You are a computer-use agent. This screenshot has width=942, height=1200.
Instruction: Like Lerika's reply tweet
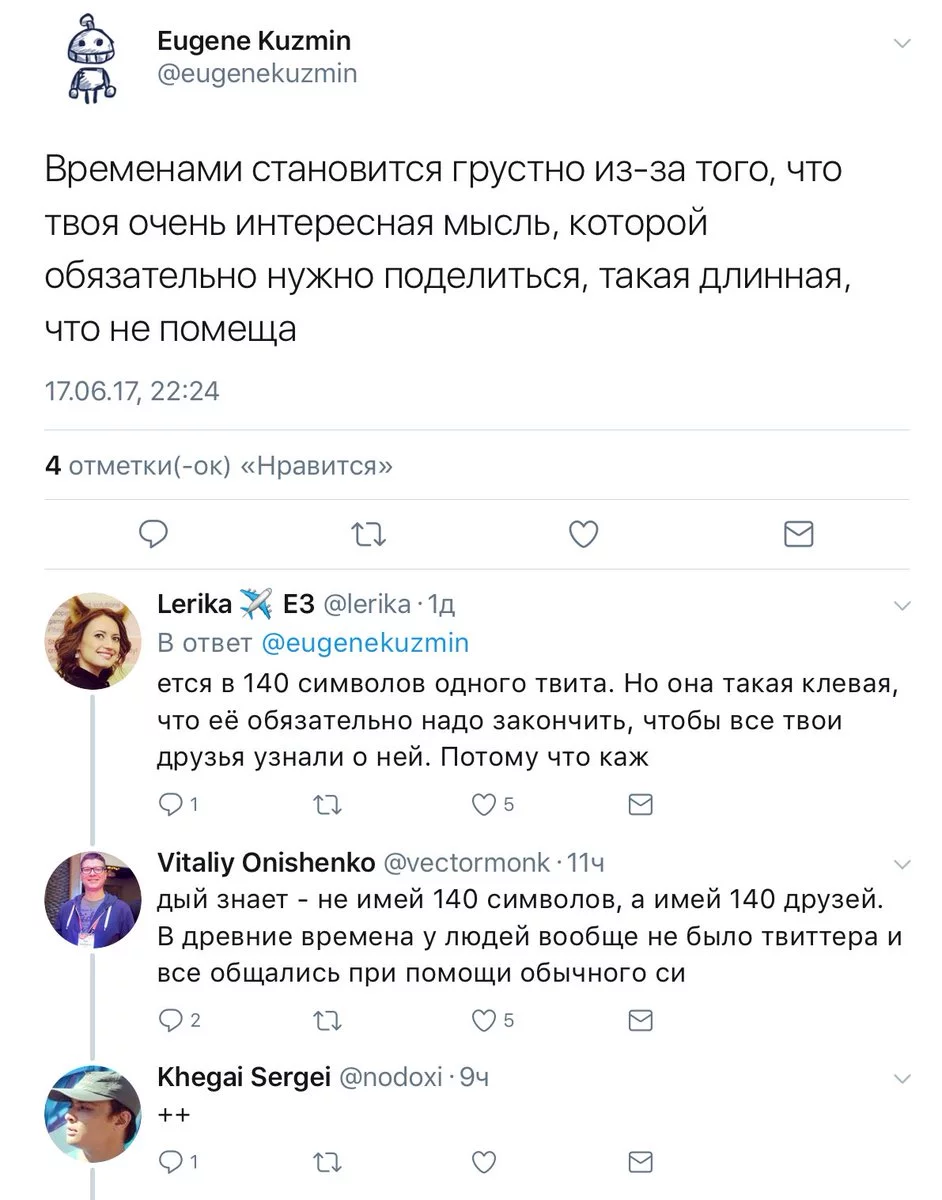(484, 804)
